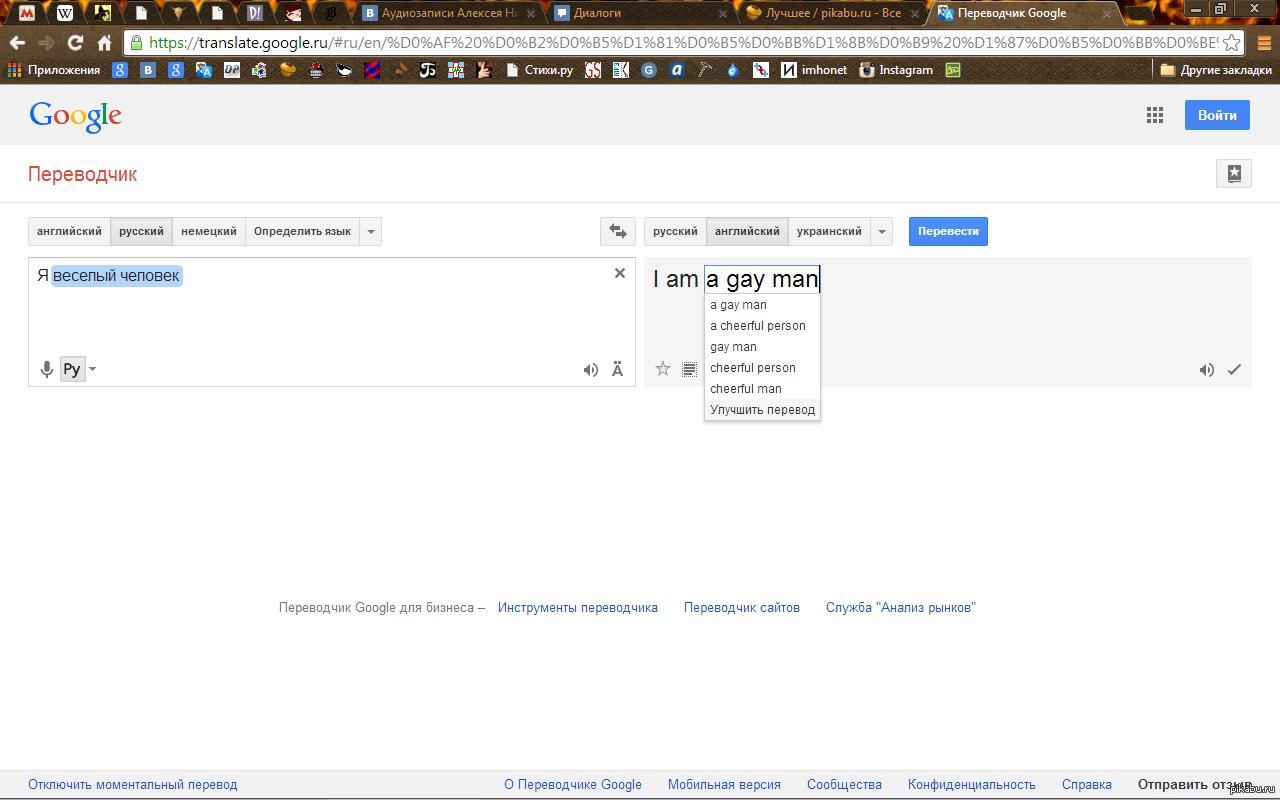Pick 'a cheerful person' from suggestions

pyautogui.click(x=758, y=326)
